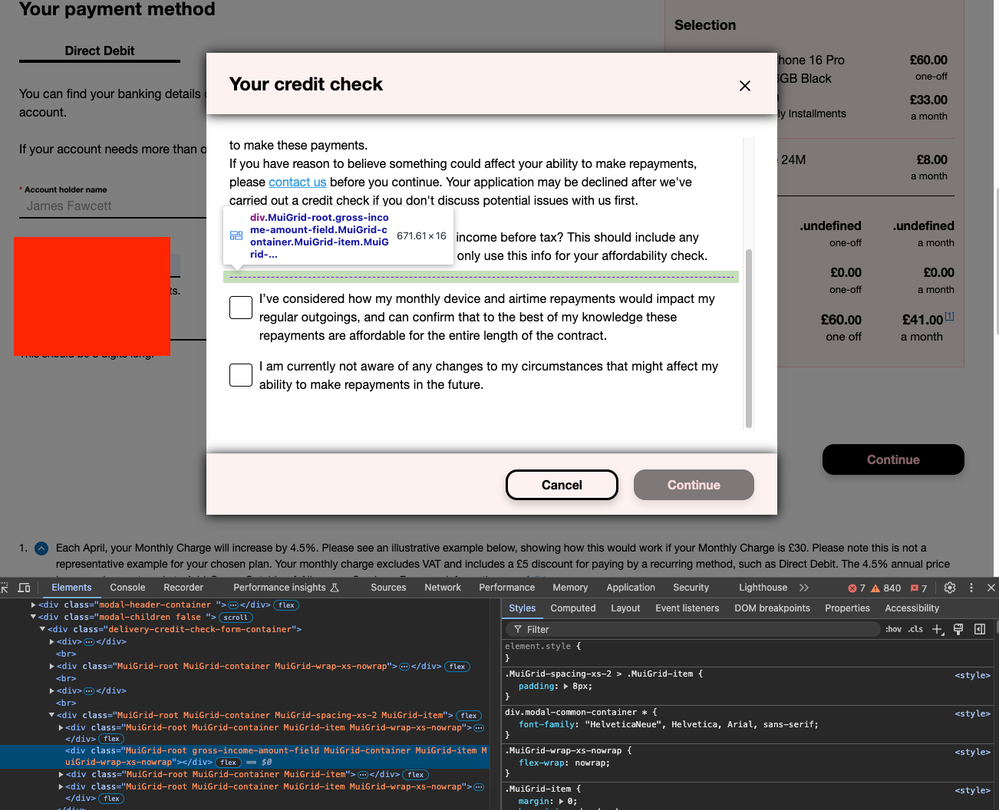The width and height of the screenshot is (999, 810).
Task: Tick the no changes to circumstances checkbox
Action: [240, 375]
